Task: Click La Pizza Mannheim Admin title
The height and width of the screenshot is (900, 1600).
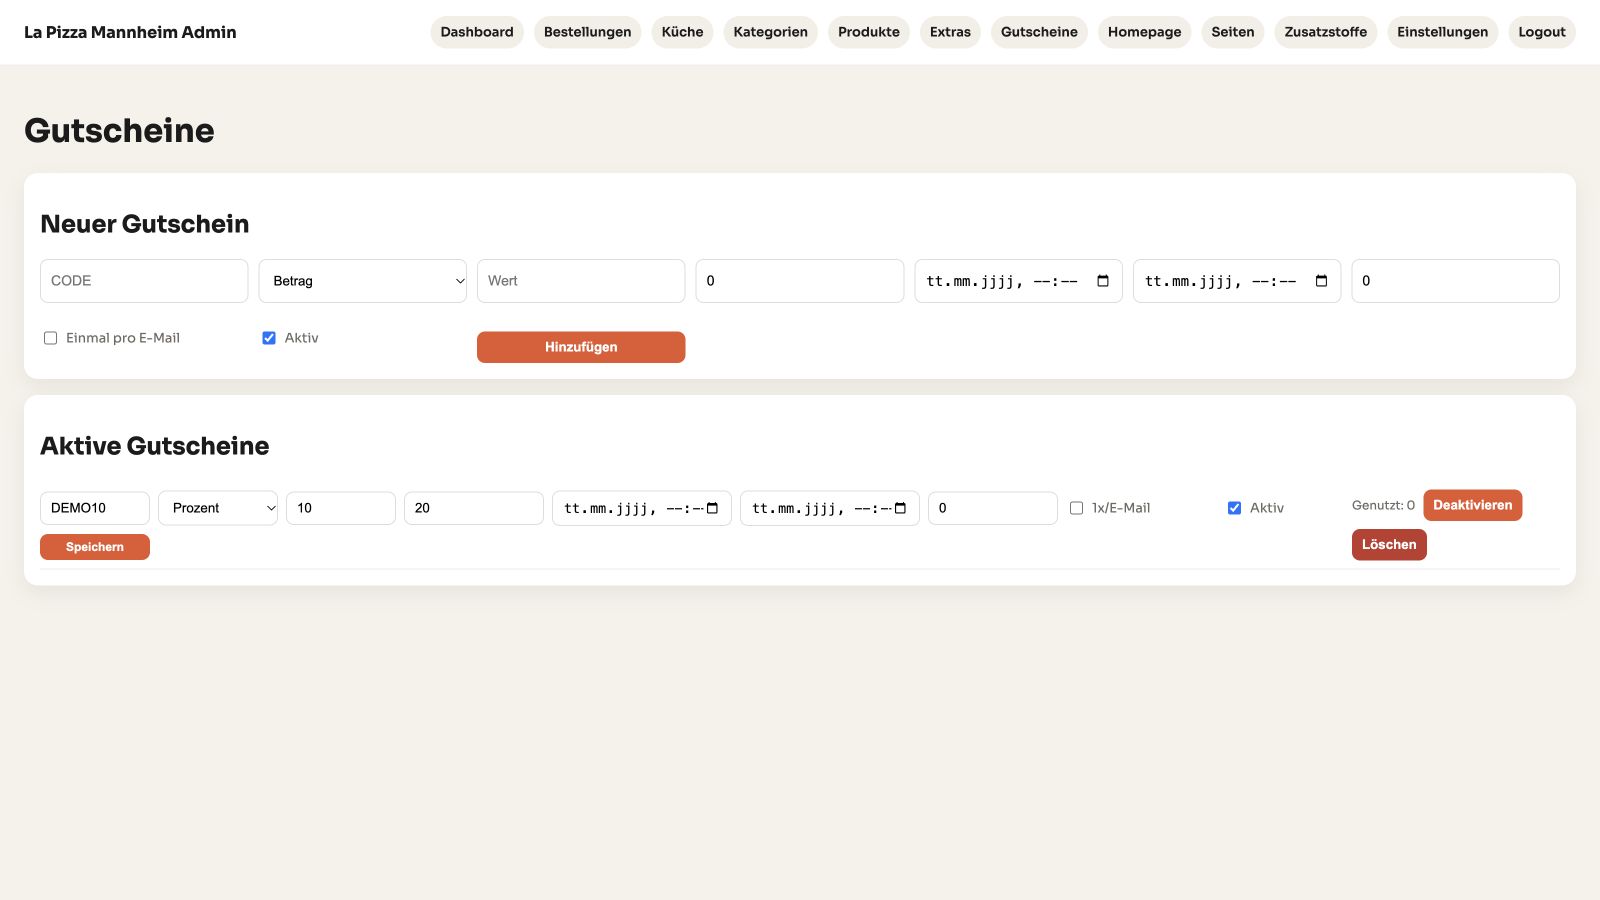Action: pyautogui.click(x=130, y=32)
